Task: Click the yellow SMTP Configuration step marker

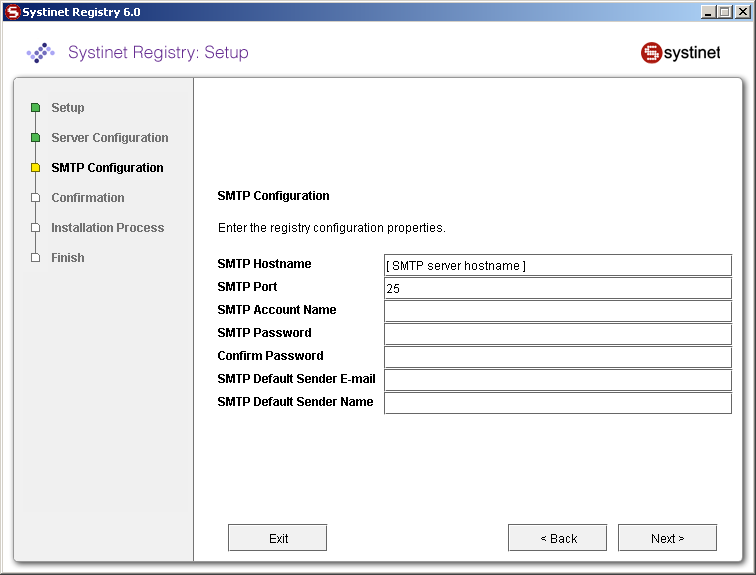Action: click(35, 168)
